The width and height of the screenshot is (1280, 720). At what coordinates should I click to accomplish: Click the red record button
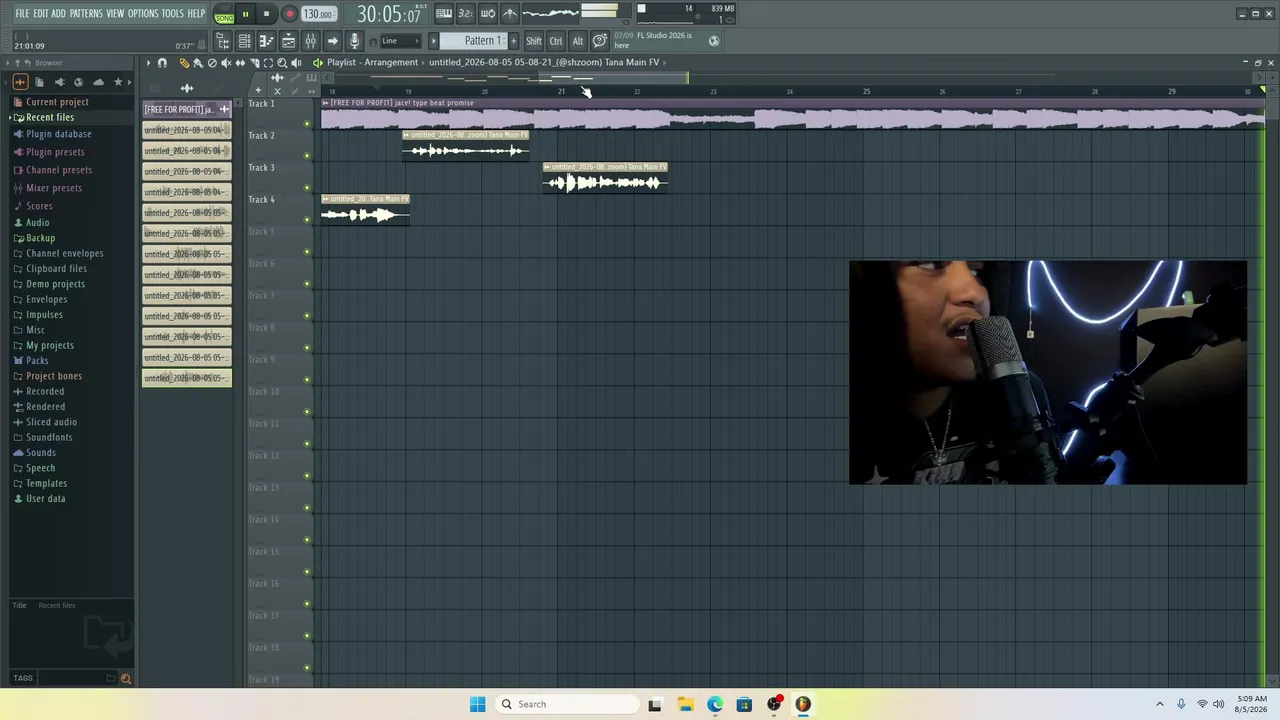pos(289,14)
